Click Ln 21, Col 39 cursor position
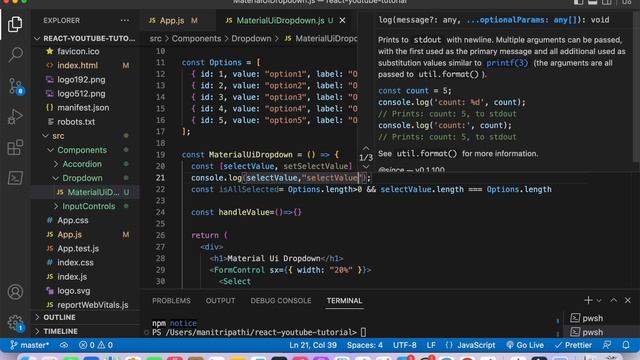 pos(313,345)
